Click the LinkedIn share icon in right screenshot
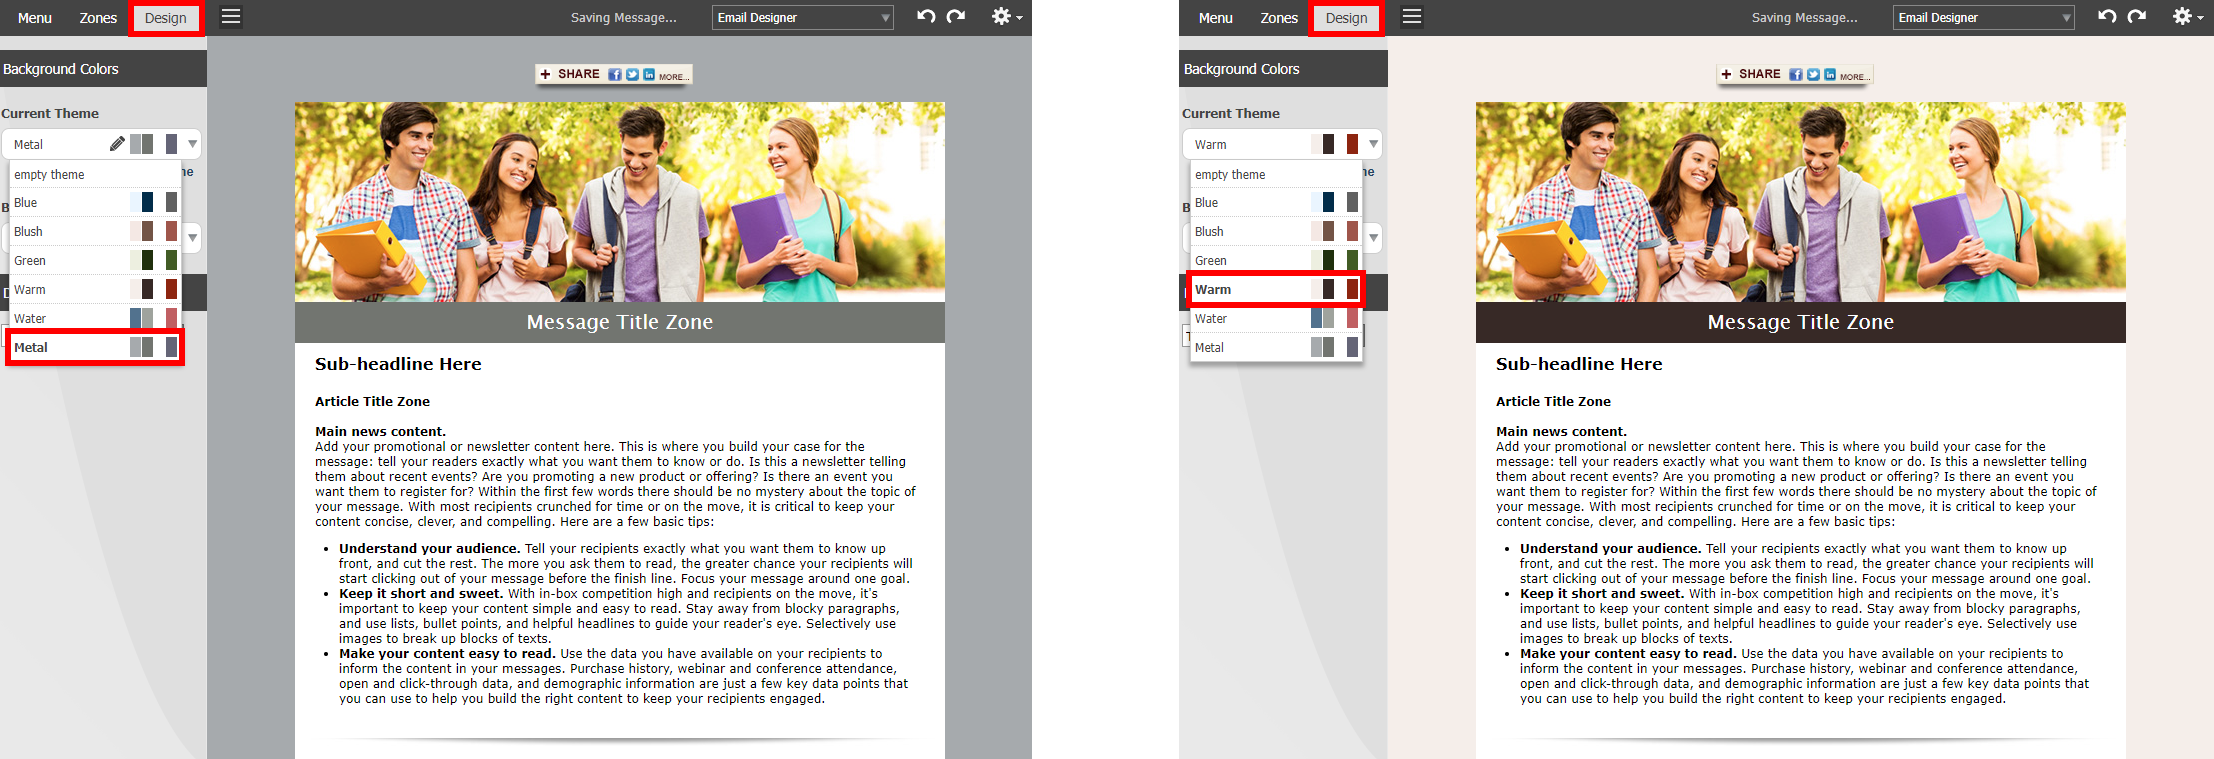The height and width of the screenshot is (759, 2214). [x=1830, y=75]
